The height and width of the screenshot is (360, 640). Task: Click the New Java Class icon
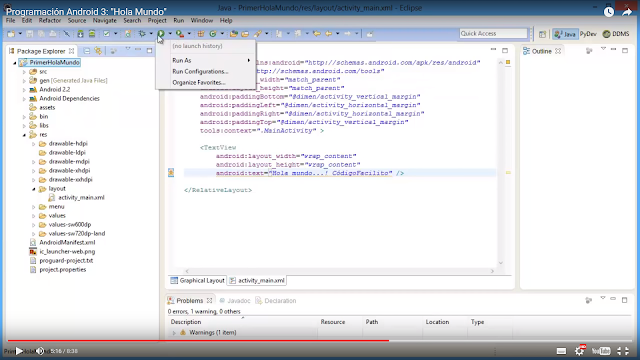tap(213, 34)
